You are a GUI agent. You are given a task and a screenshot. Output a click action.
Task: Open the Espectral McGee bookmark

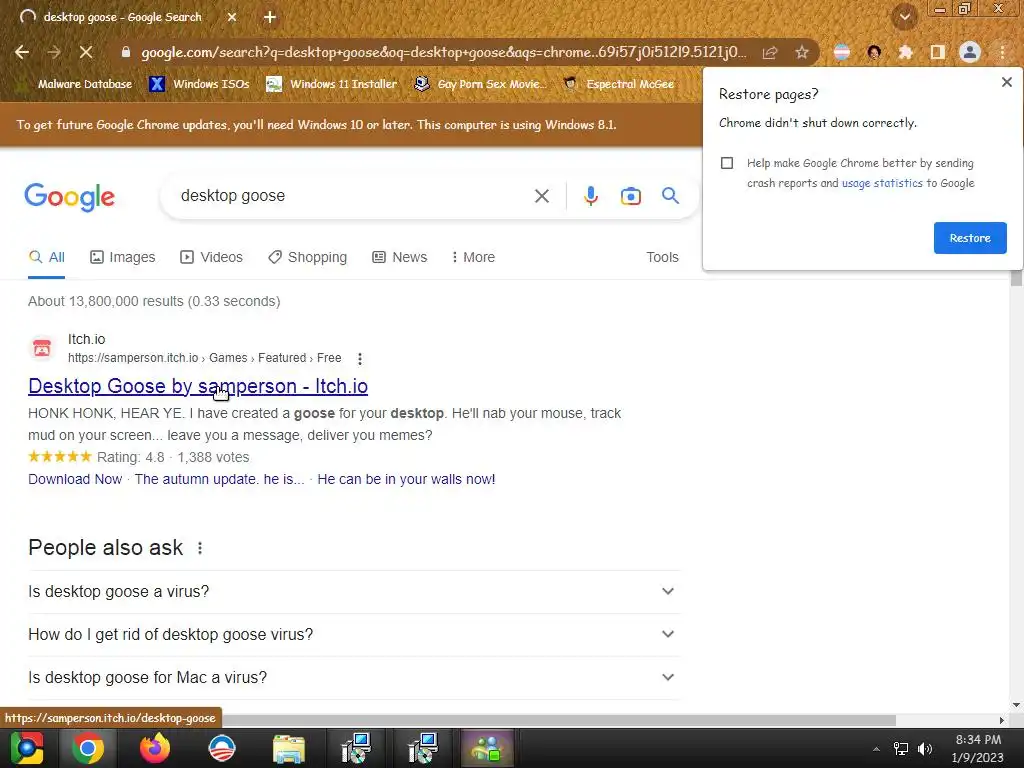pyautogui.click(x=618, y=84)
